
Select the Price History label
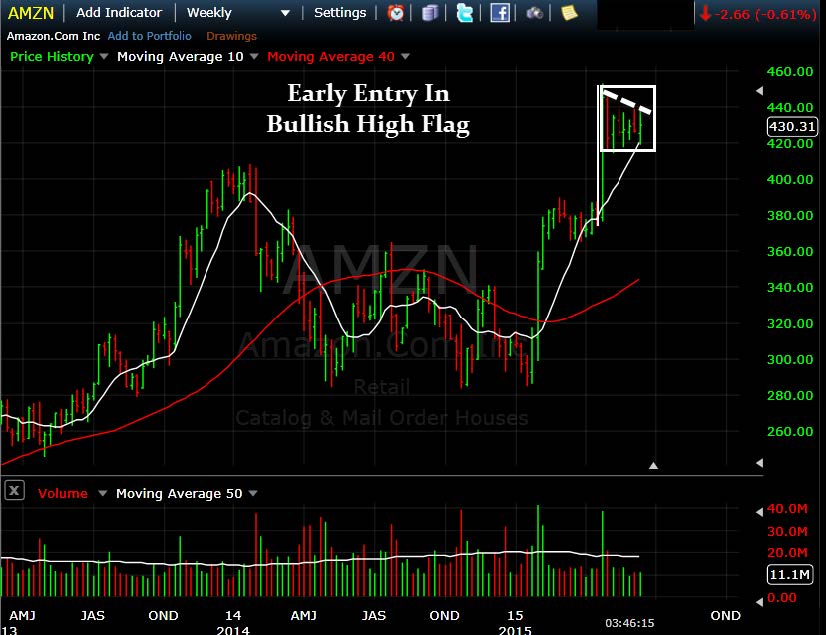click(x=52, y=56)
